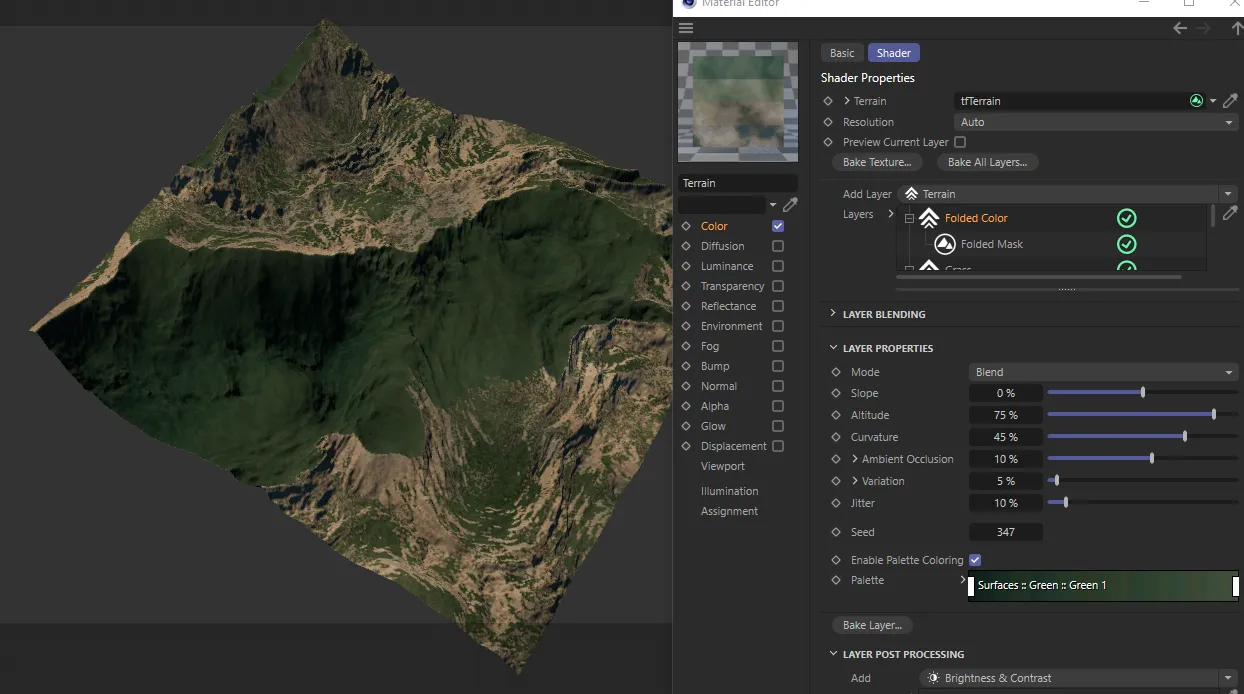The width and height of the screenshot is (1244, 694).
Task: Click the Slope keyframe diamond icon
Action: [x=836, y=393]
